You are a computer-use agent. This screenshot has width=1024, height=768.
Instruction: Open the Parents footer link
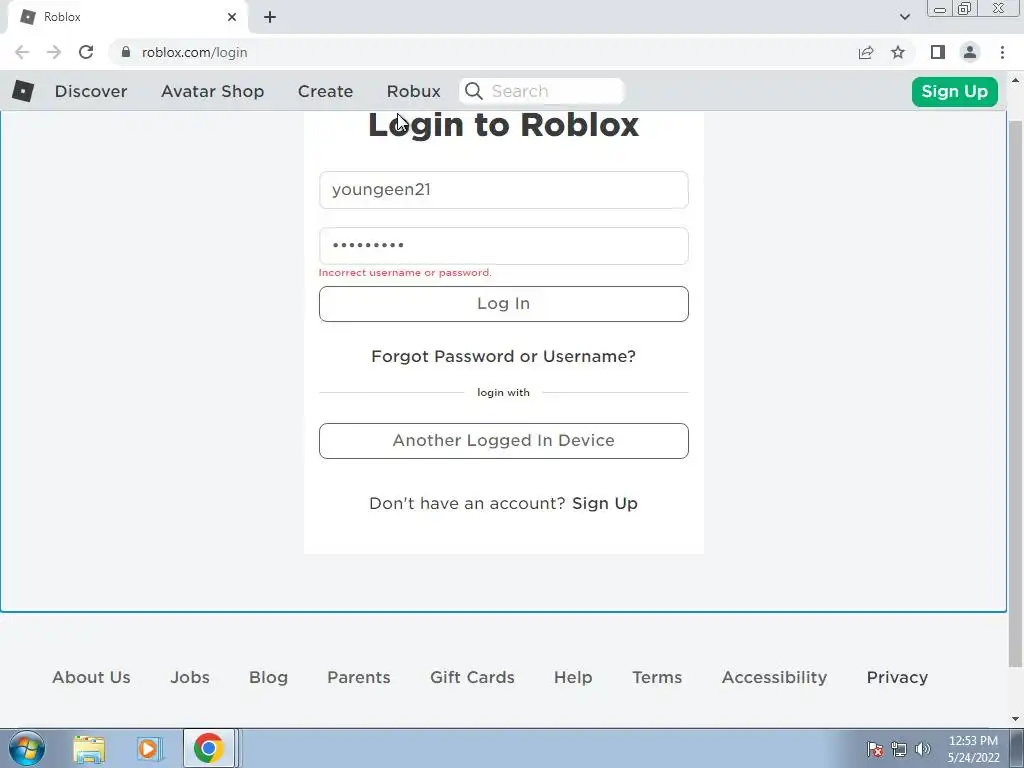359,677
